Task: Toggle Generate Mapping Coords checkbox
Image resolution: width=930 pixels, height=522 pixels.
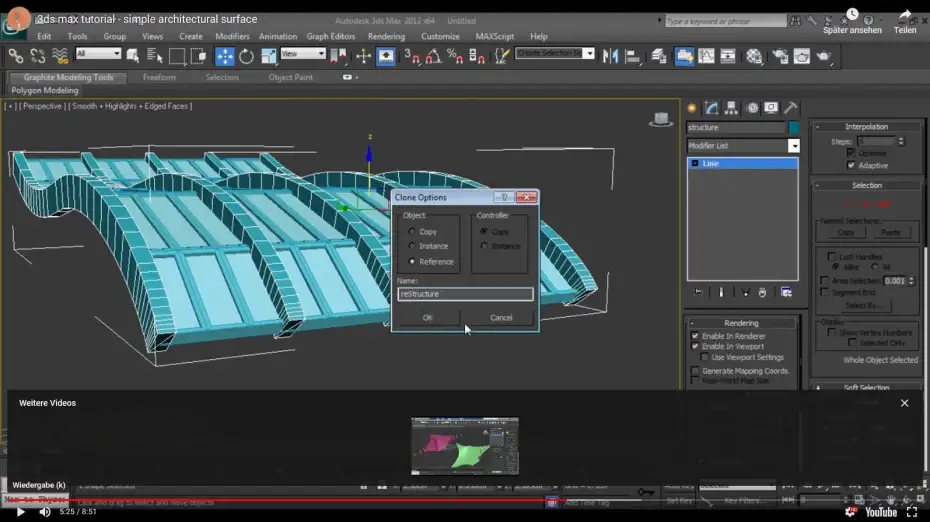Action: (x=695, y=371)
